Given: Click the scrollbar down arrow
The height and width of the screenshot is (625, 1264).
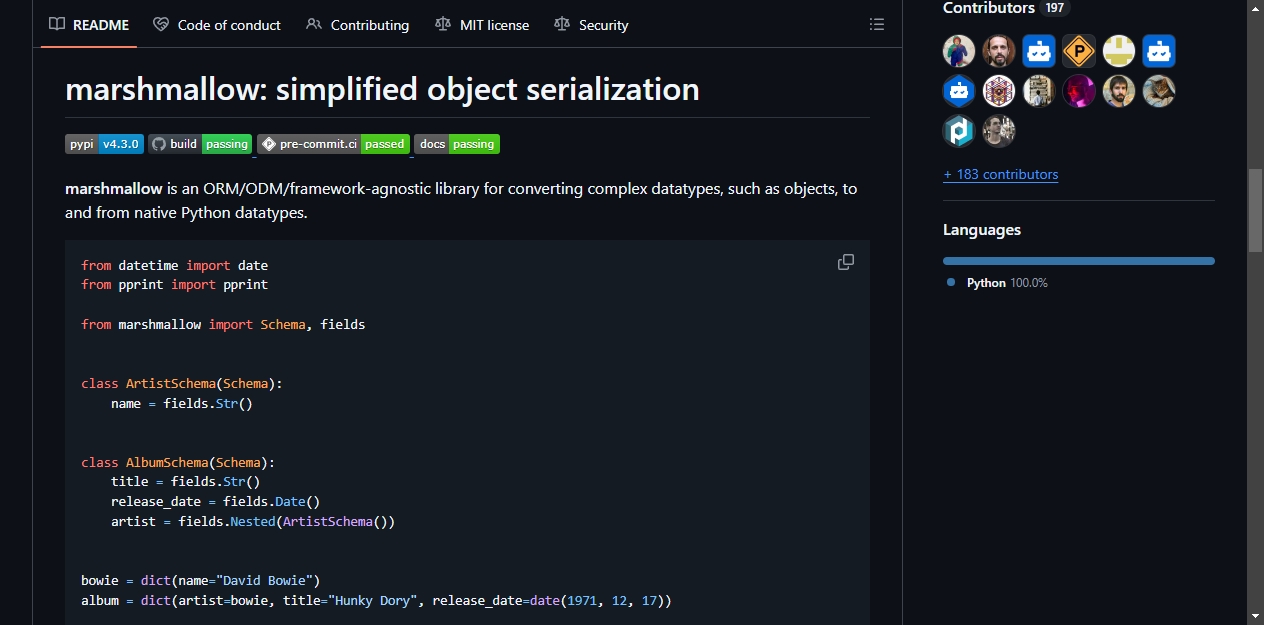Looking at the screenshot, I should point(1255,616).
